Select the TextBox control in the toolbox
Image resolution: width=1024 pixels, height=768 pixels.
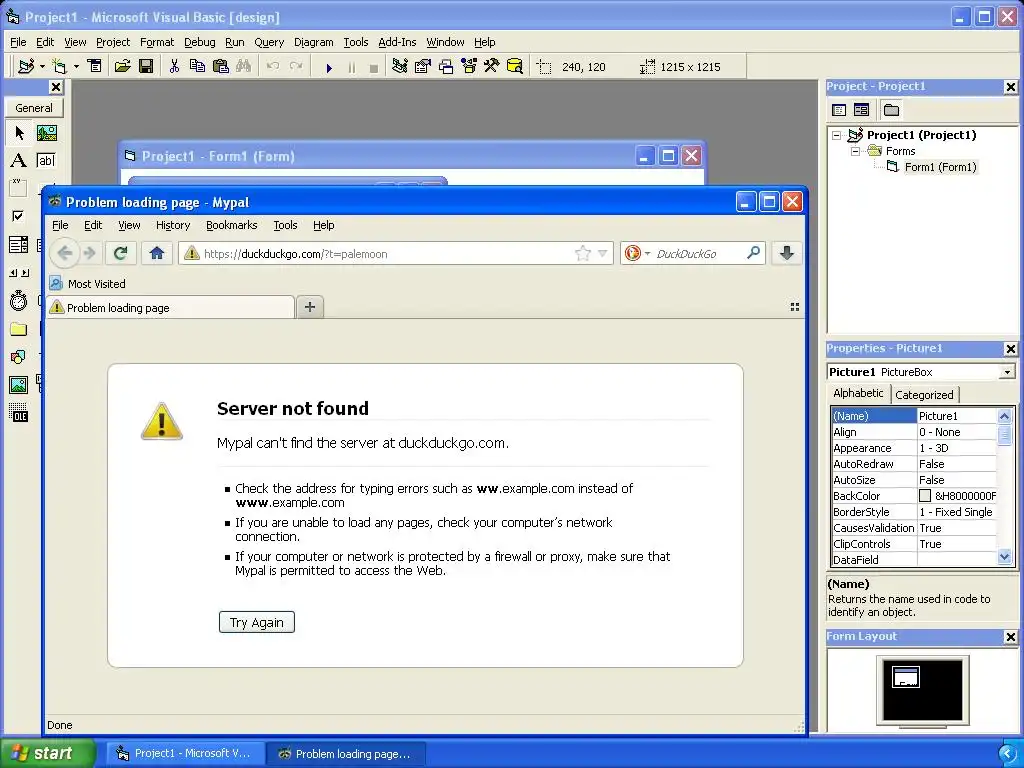pos(46,160)
